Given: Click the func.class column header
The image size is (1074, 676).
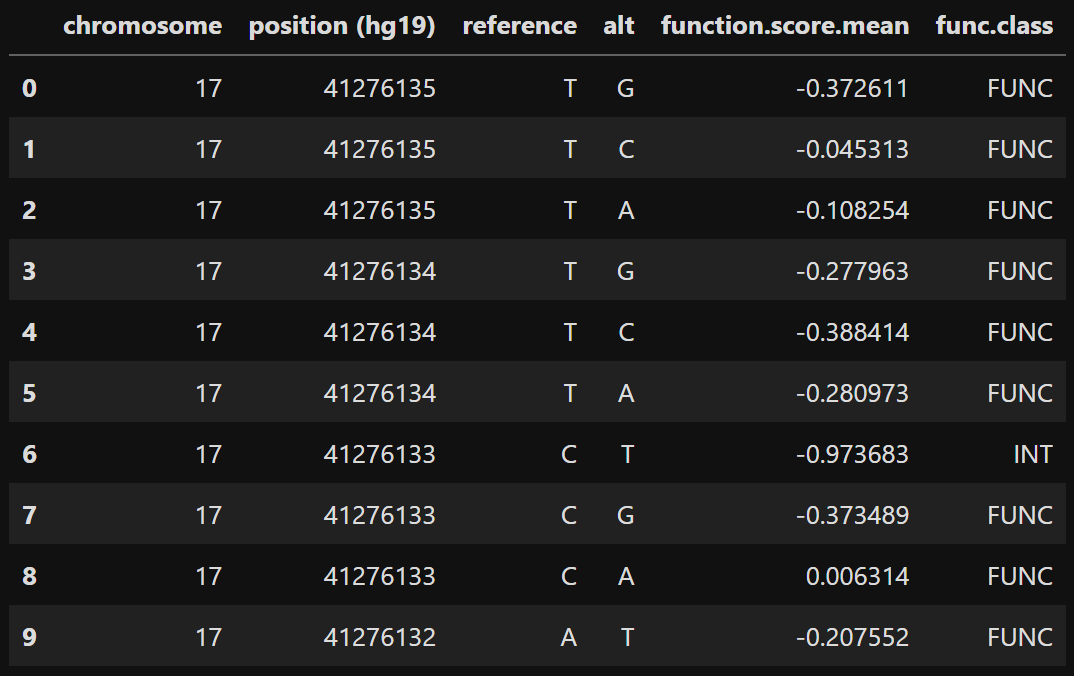Looking at the screenshot, I should [x=994, y=26].
